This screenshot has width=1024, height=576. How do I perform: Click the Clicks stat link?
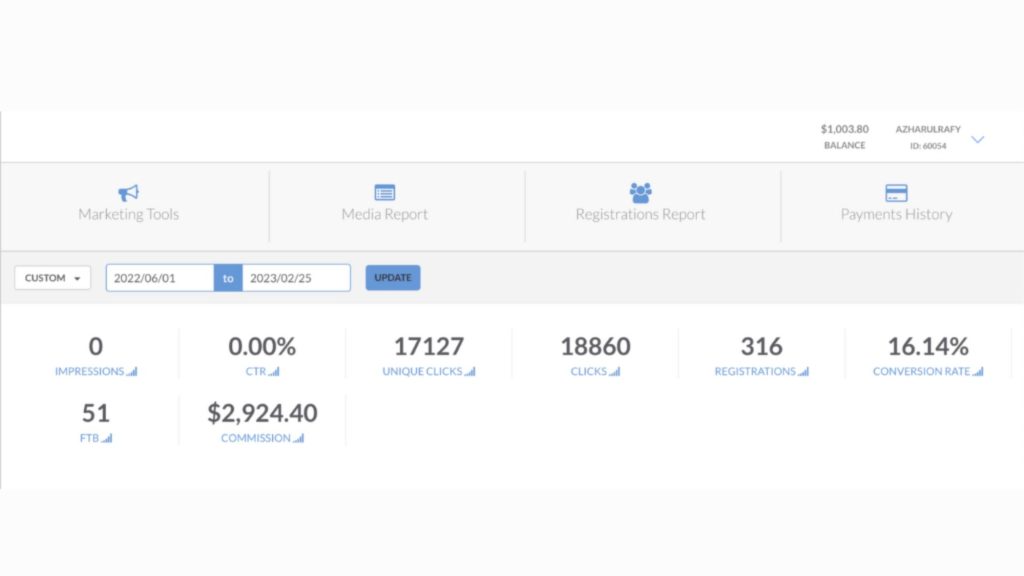click(x=589, y=372)
